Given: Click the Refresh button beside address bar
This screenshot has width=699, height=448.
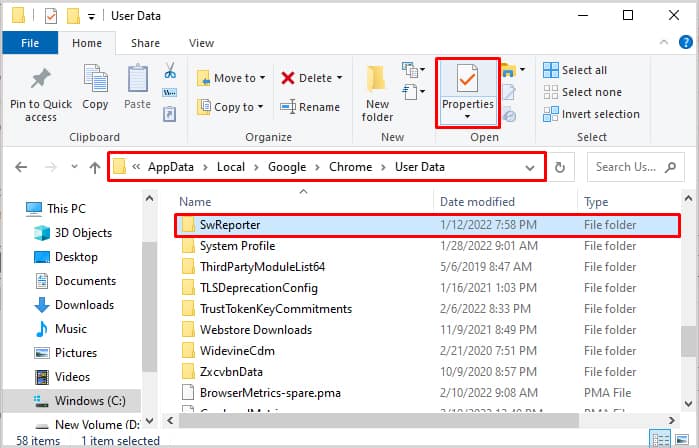Looking at the screenshot, I should pyautogui.click(x=560, y=167).
